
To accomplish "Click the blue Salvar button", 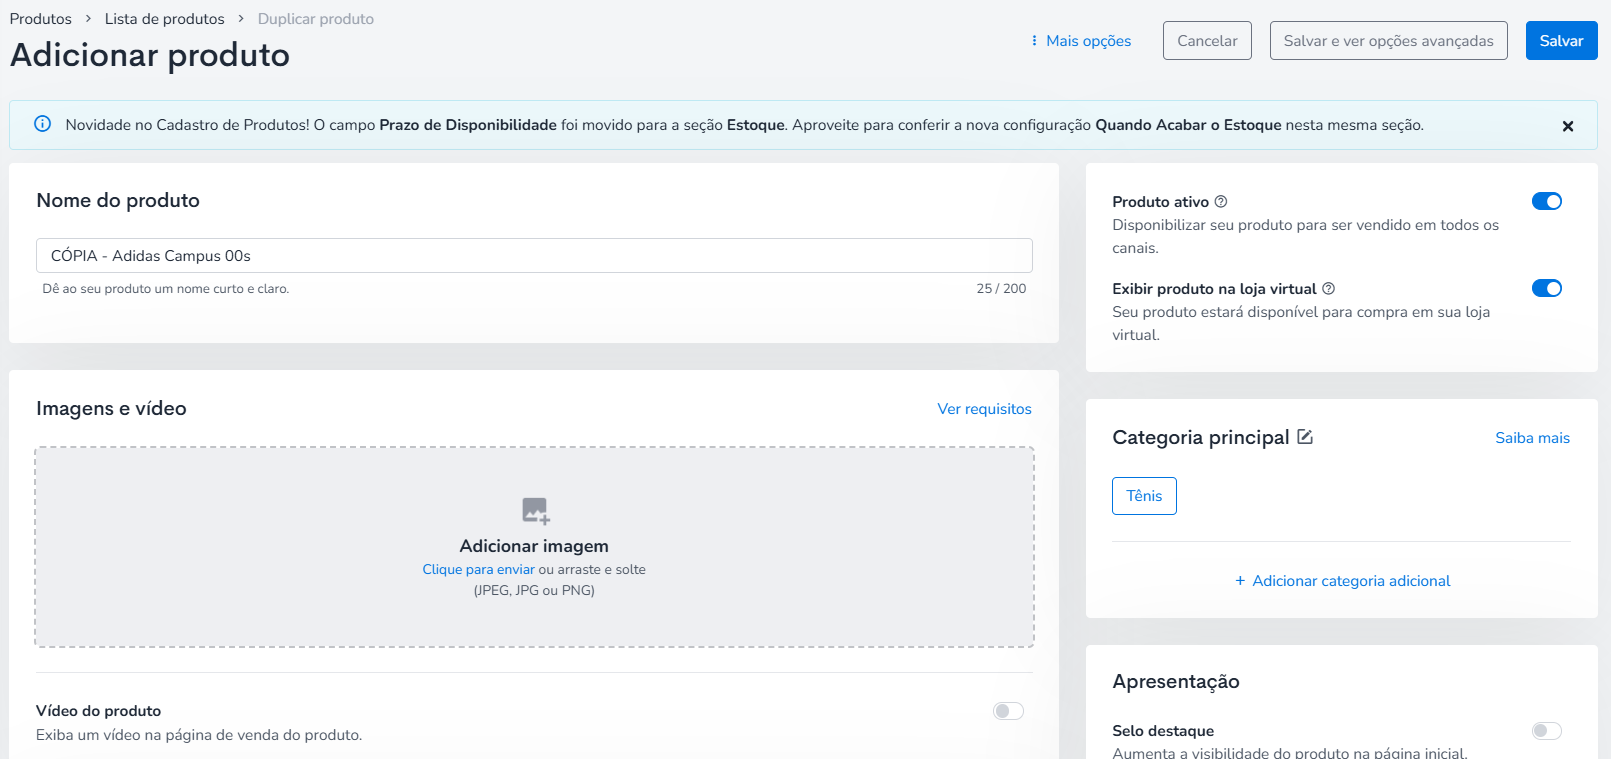I will [x=1561, y=41].
